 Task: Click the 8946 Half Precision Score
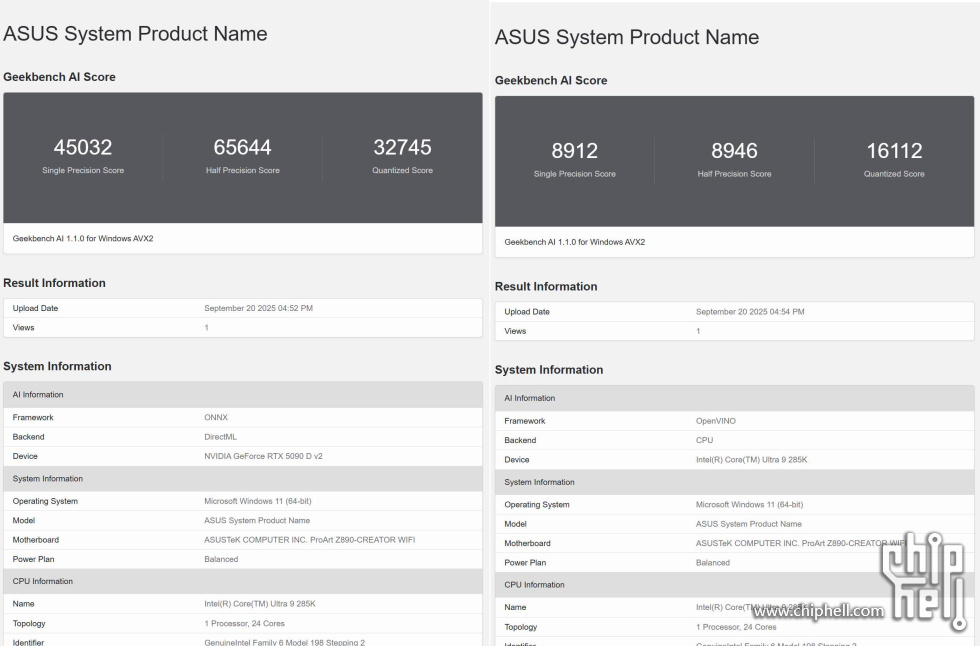734,151
